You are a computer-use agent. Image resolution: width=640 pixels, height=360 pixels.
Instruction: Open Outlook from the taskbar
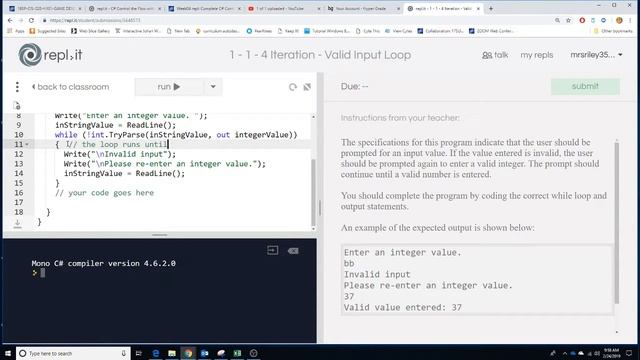[x=204, y=353]
